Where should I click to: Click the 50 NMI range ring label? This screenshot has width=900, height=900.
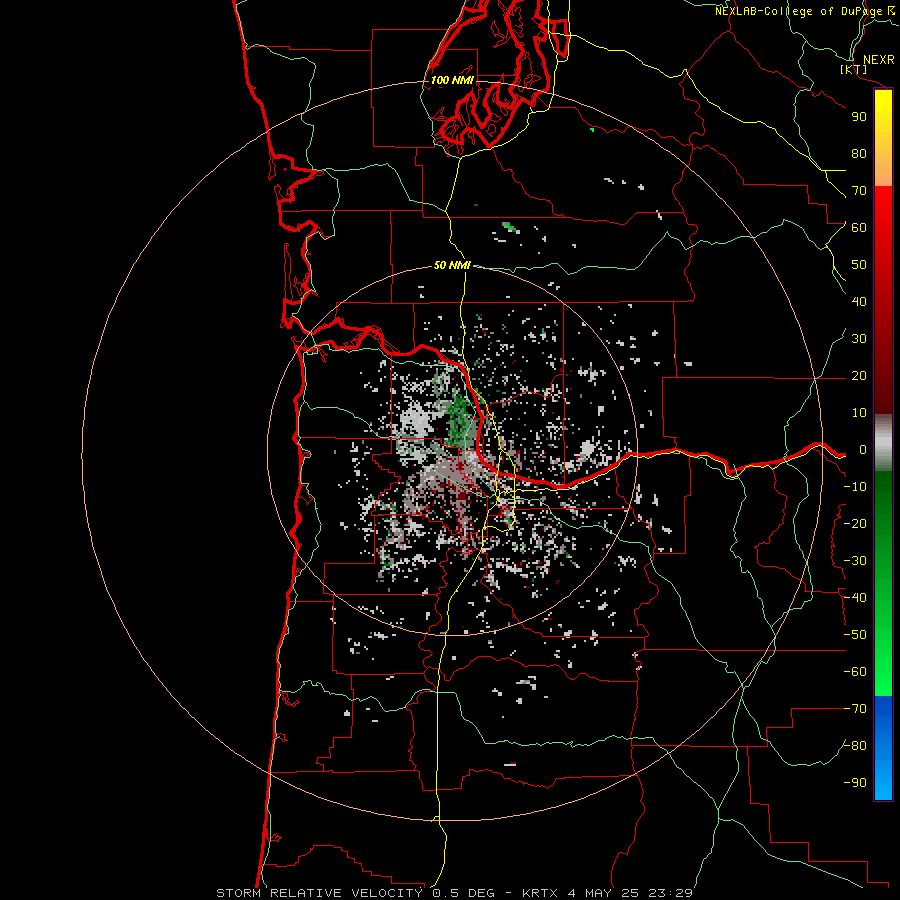452,265
